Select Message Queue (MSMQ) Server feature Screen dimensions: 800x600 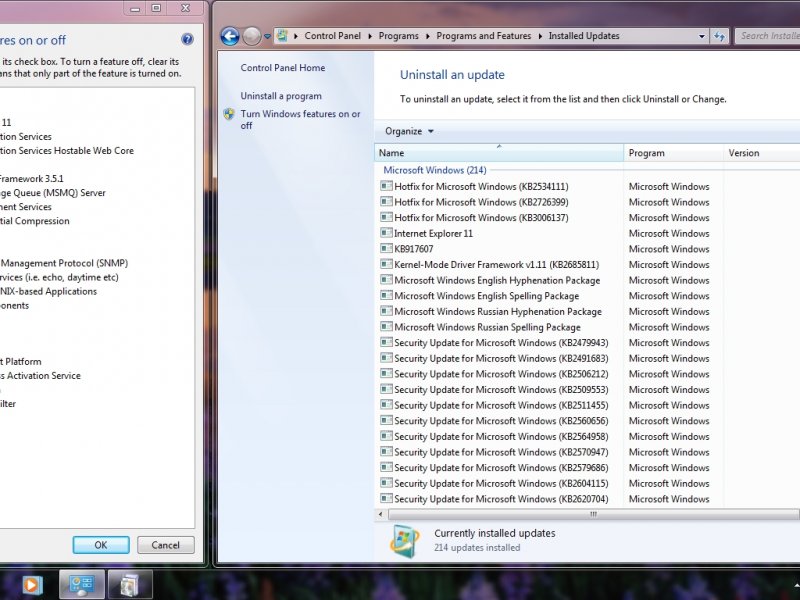click(x=53, y=193)
